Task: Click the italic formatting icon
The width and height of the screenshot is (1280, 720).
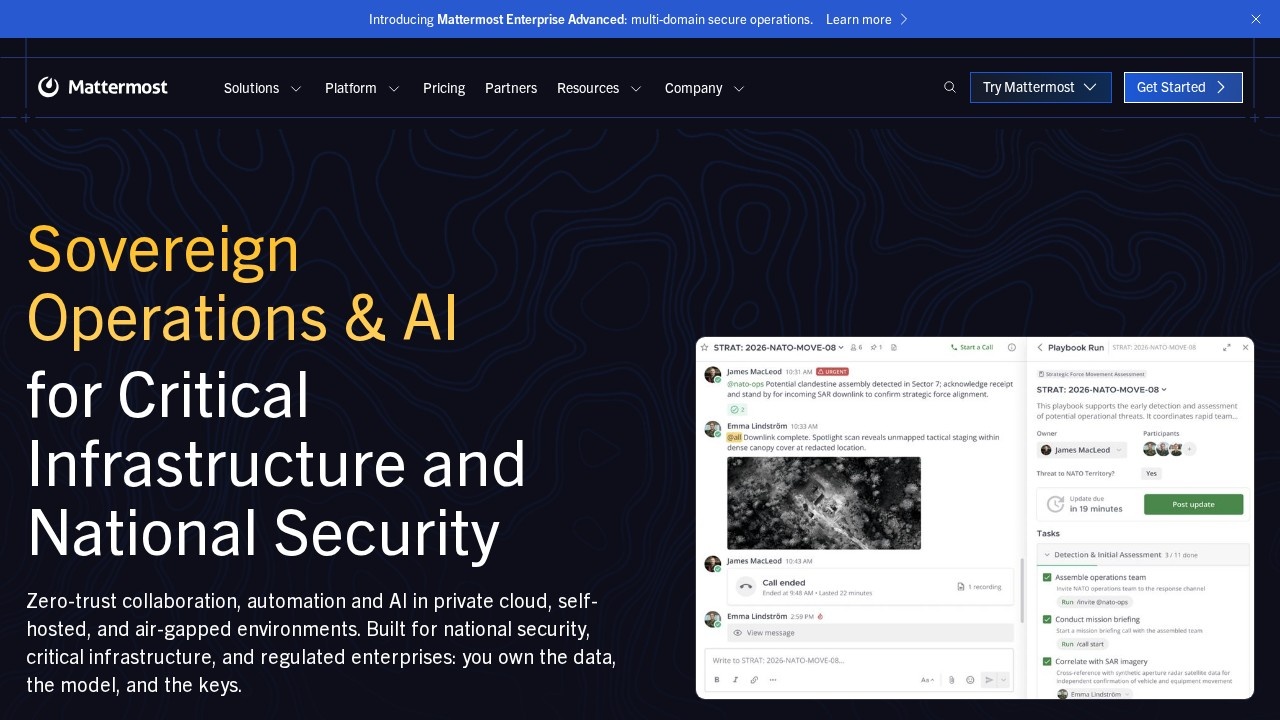Action: [x=735, y=680]
